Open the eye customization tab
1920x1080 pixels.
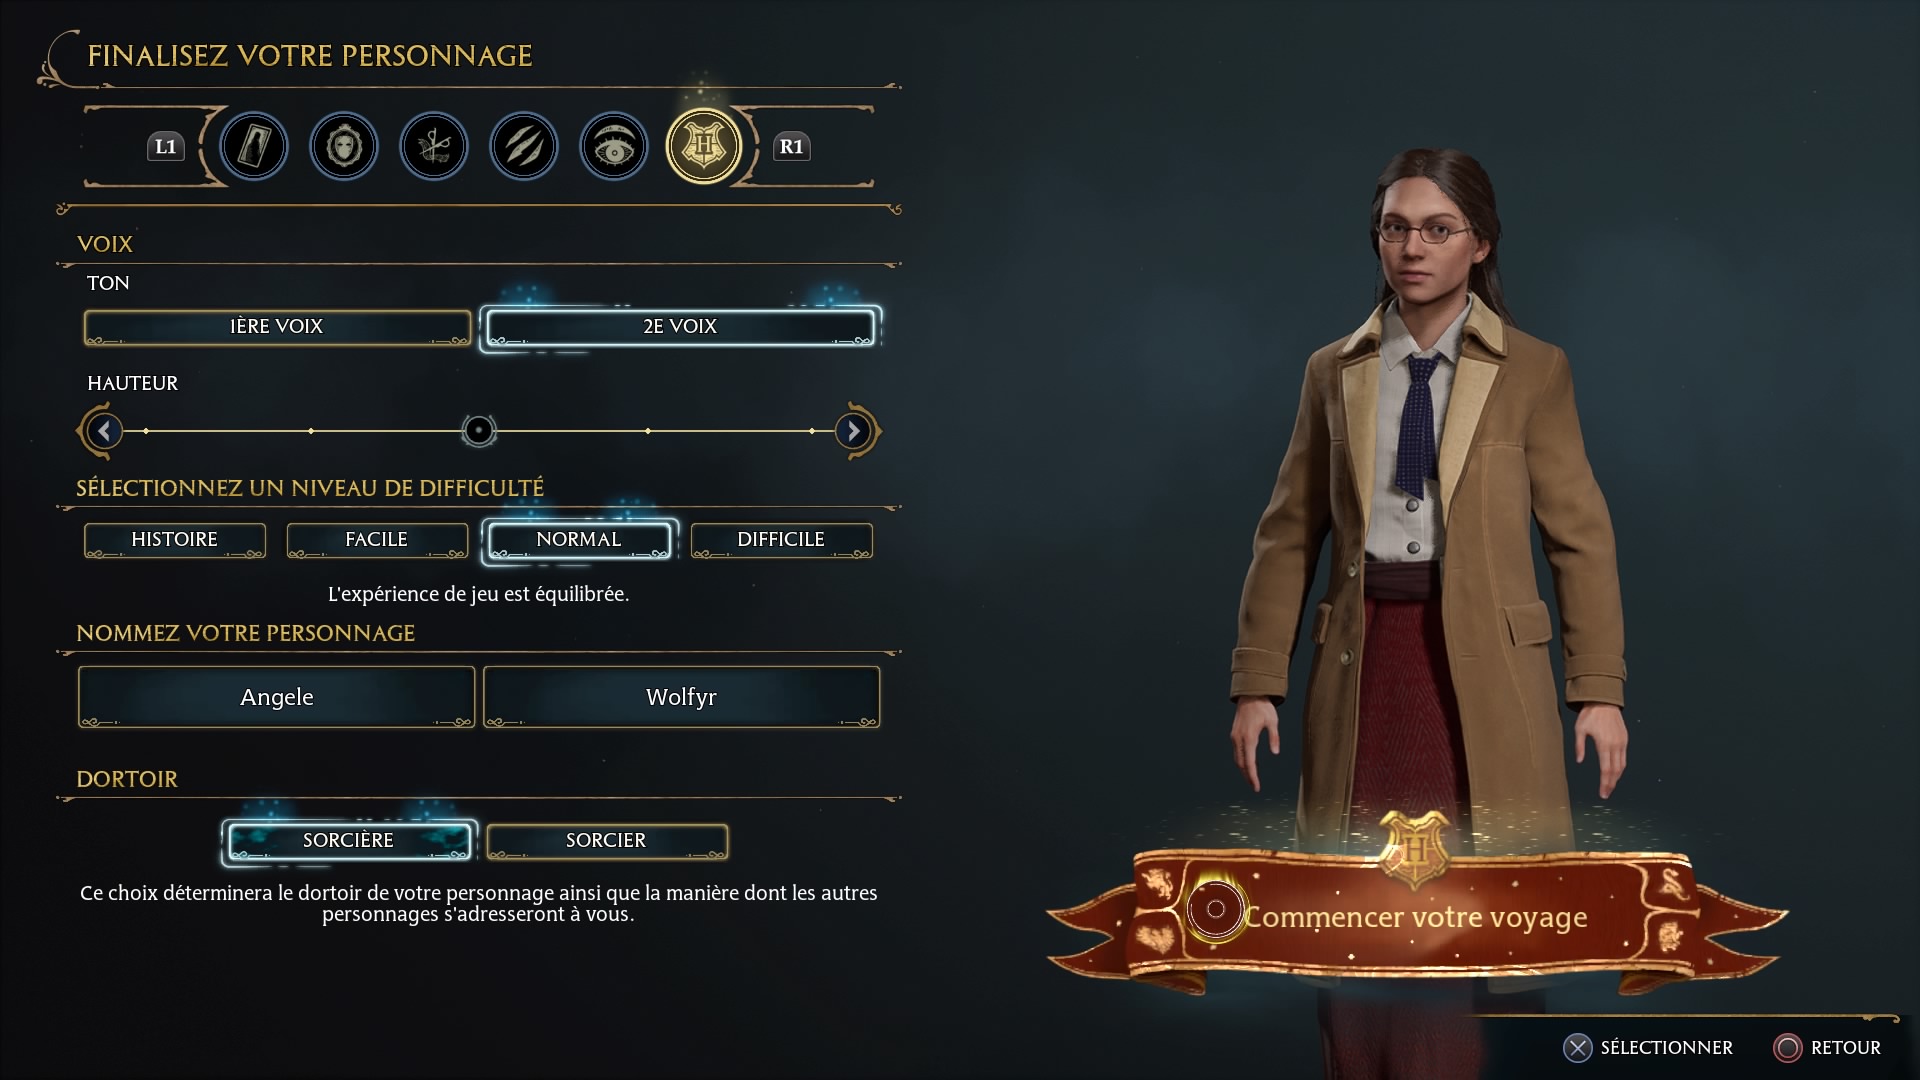point(614,147)
